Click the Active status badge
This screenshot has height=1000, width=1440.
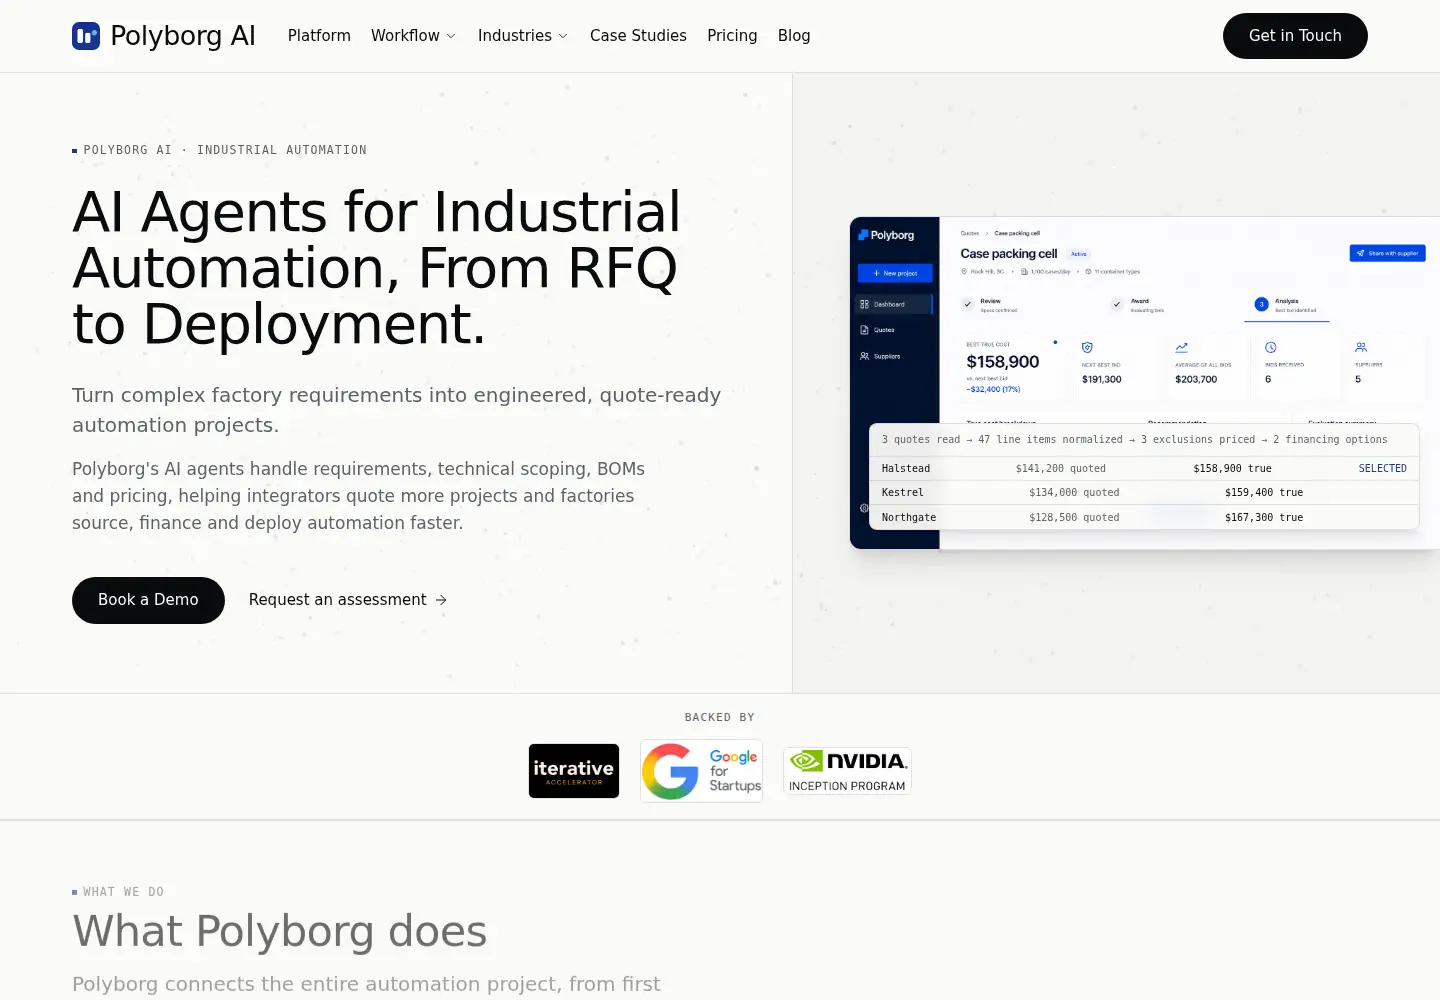tap(1079, 254)
